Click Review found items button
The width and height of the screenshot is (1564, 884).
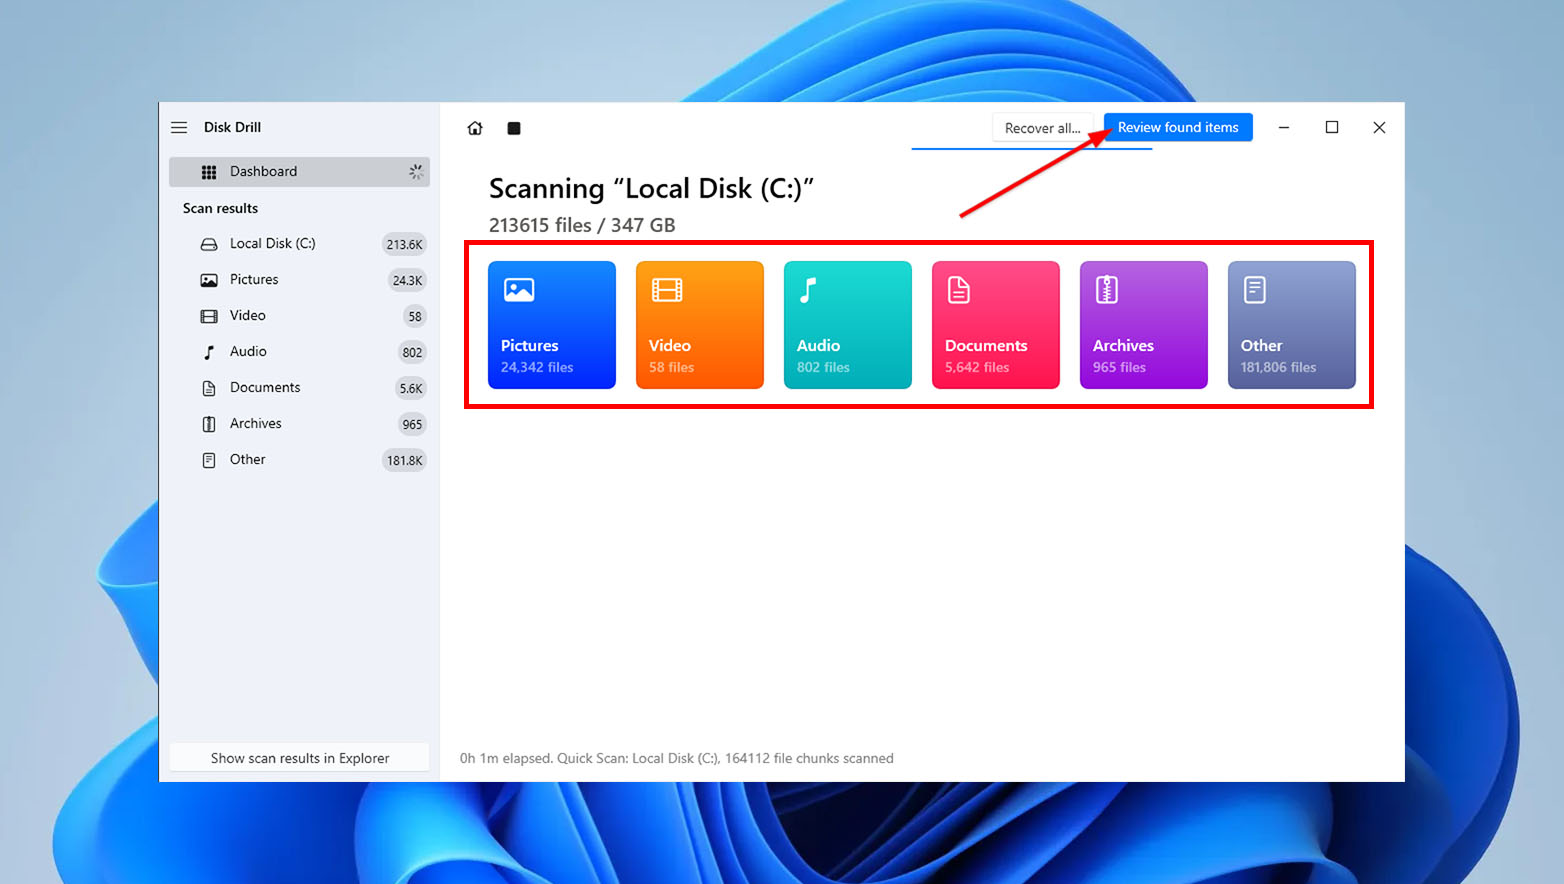(1178, 127)
